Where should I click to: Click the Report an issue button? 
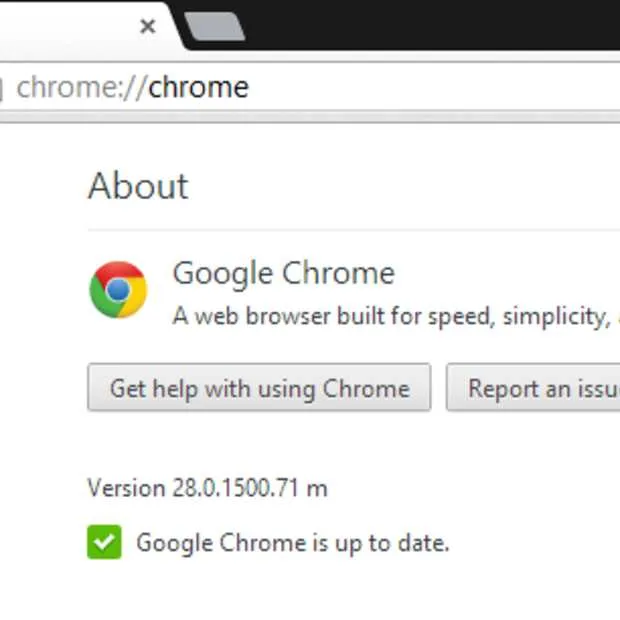pos(533,388)
